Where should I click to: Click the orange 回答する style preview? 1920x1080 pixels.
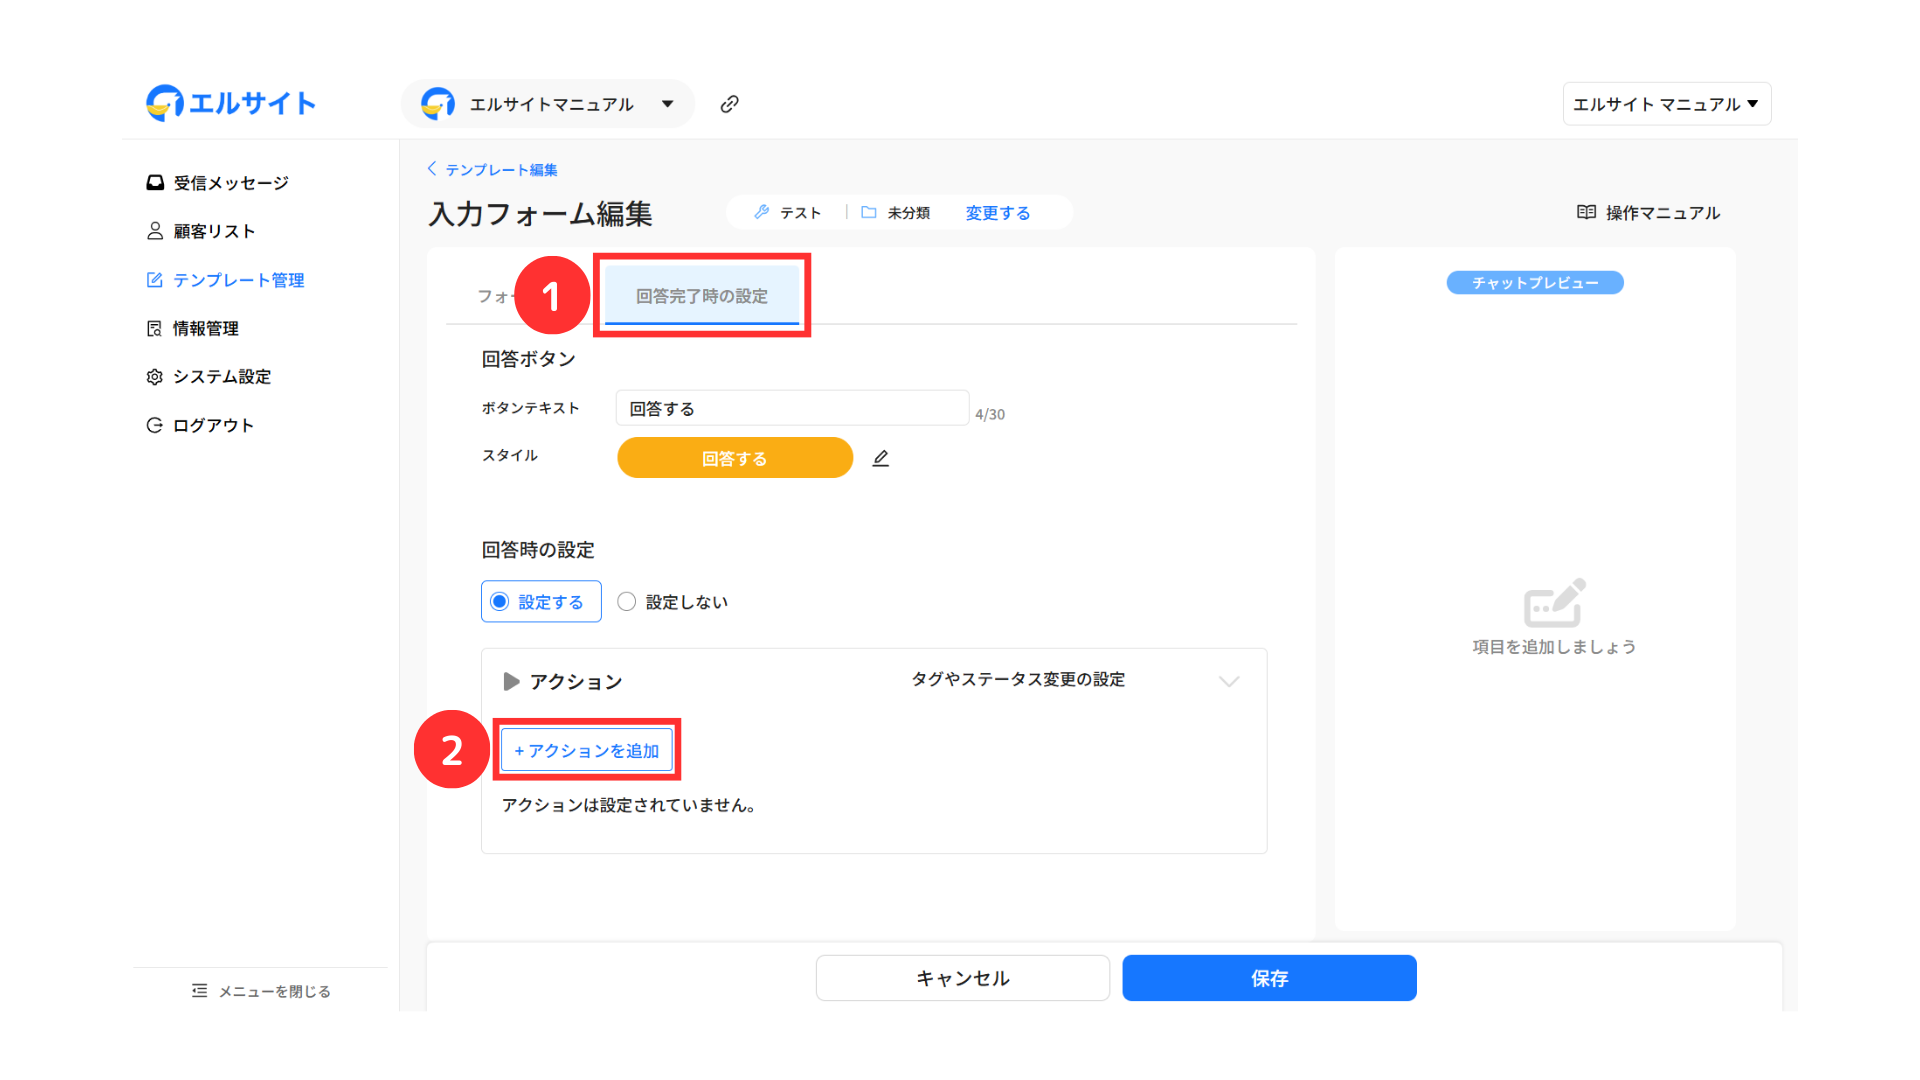(735, 458)
